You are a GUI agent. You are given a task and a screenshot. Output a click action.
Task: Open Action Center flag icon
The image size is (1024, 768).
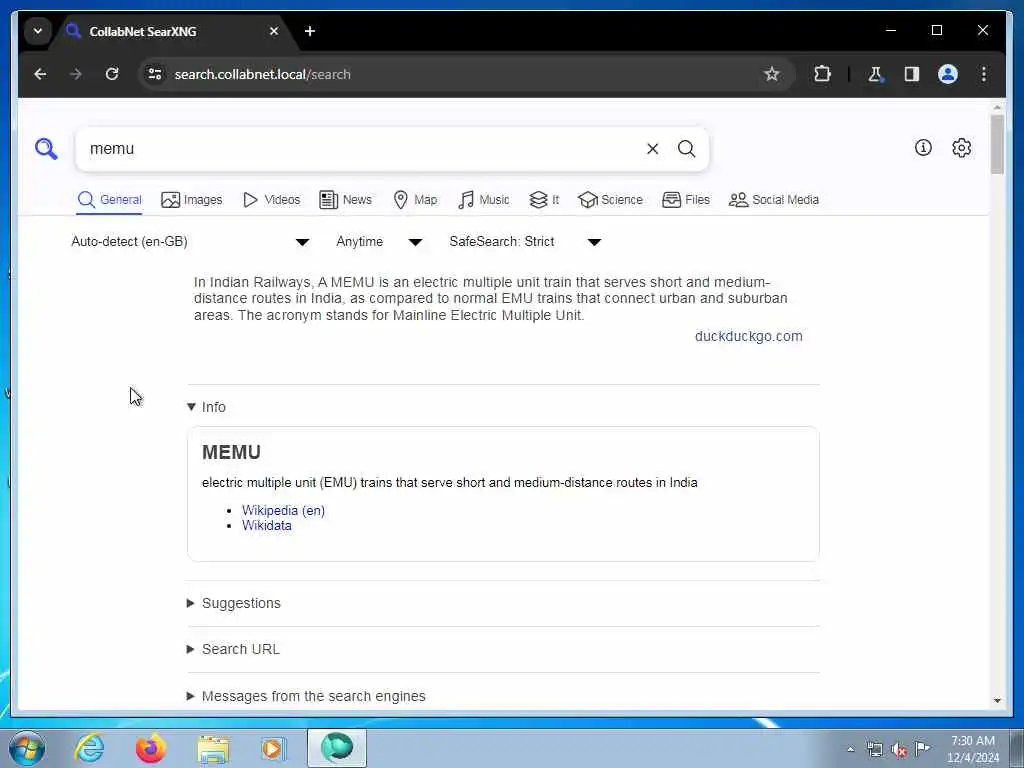click(922, 748)
